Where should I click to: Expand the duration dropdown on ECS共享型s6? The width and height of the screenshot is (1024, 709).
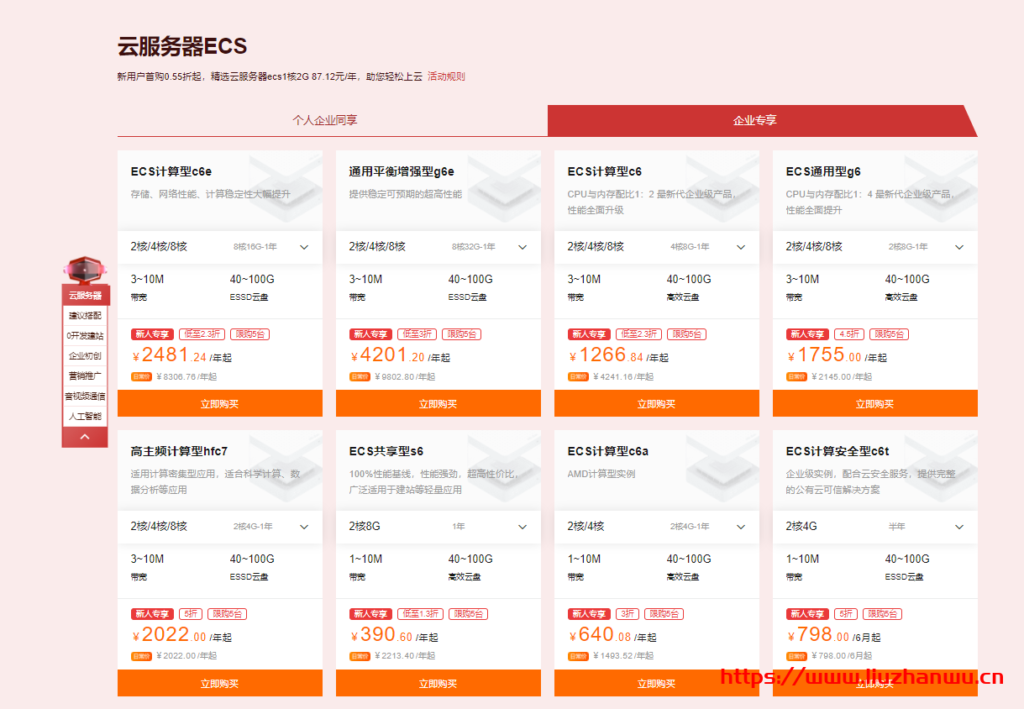(522, 527)
